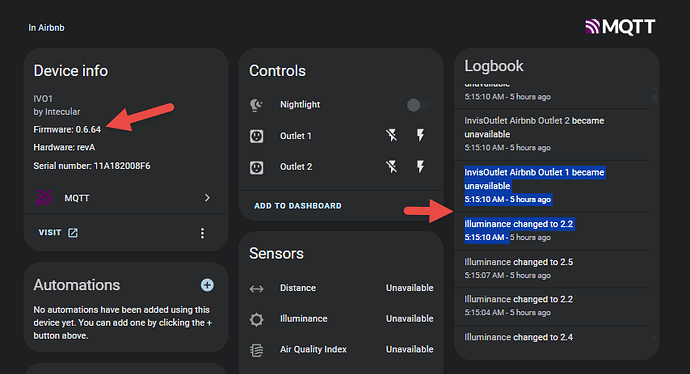Click the Illuminance brightness icon
Screen dimensions: 690x374
tap(257, 319)
